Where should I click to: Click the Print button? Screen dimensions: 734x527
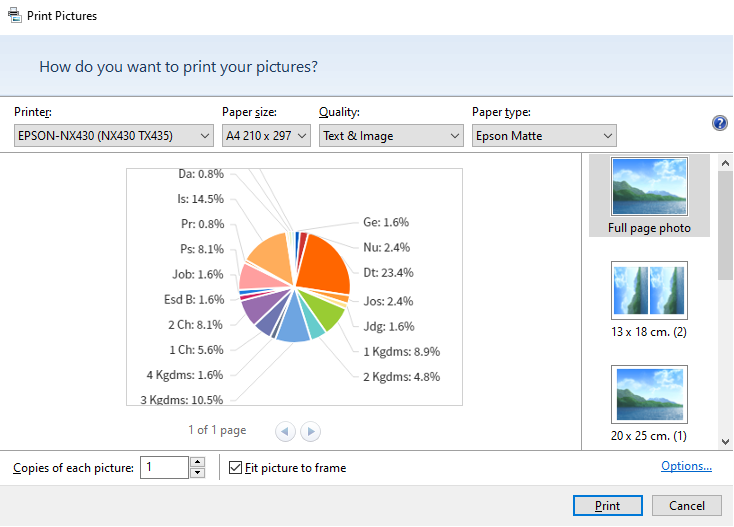point(608,505)
